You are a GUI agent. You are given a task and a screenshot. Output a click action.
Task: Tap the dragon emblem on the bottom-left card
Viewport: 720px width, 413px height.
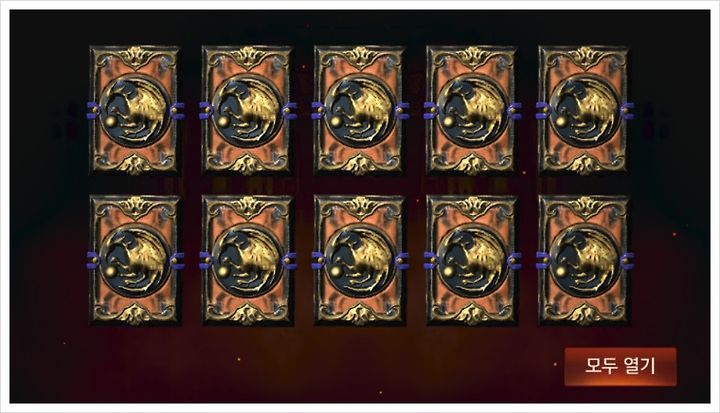[135, 261]
